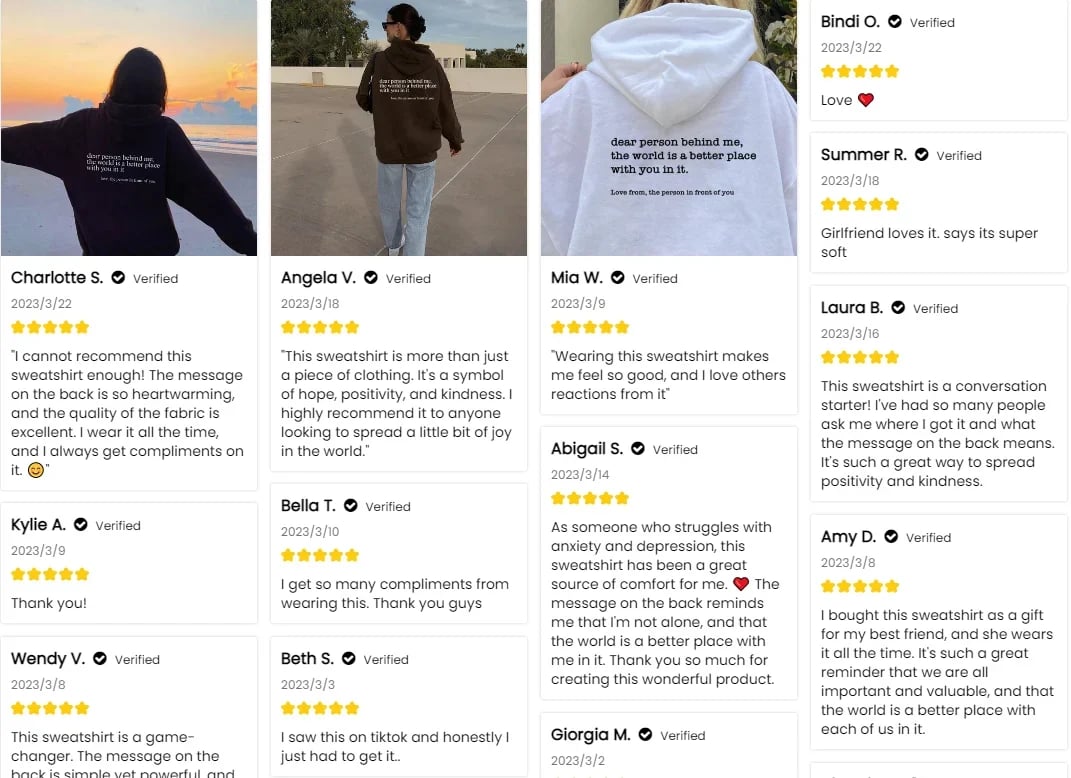
Task: Click Wendy V. reviewer name
Action: (x=48, y=658)
